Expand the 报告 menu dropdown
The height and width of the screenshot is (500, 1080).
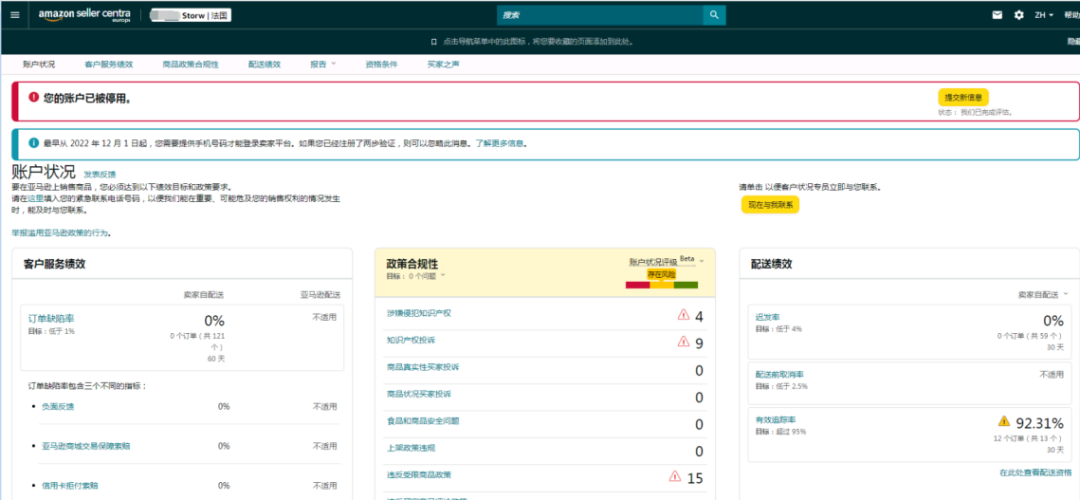[x=322, y=64]
